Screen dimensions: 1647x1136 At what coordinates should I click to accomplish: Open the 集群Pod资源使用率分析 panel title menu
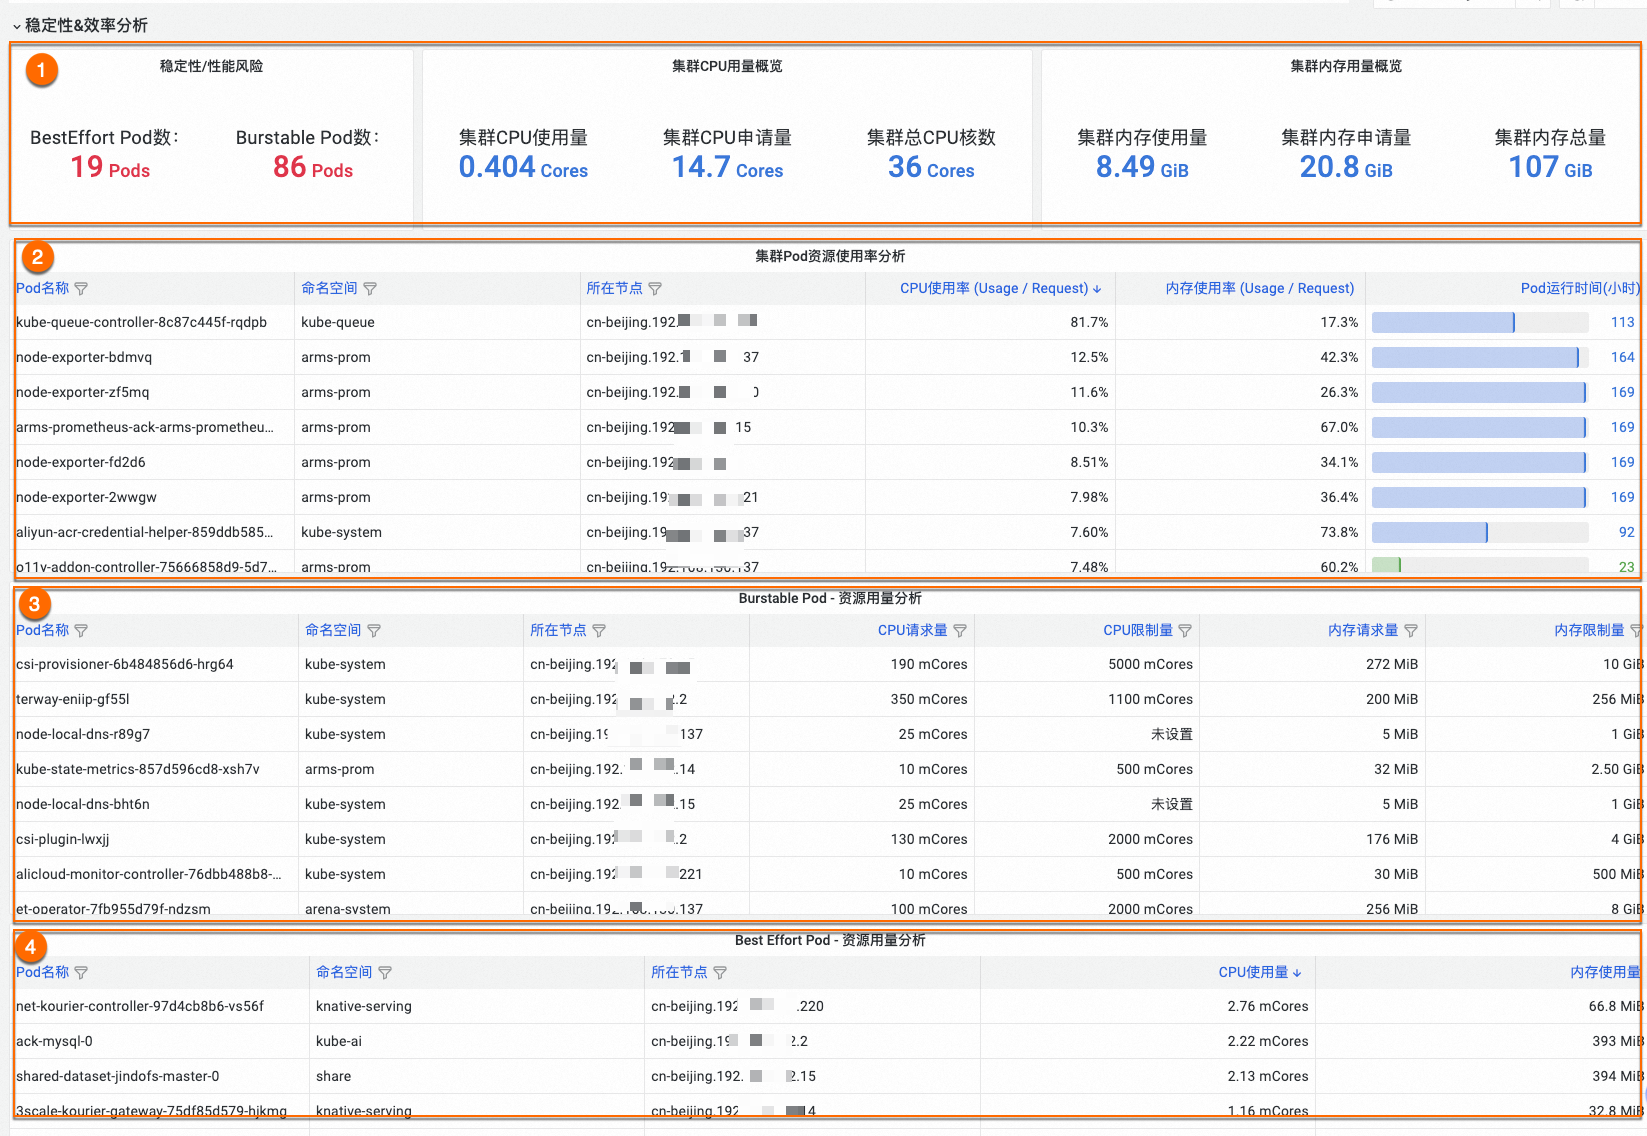click(830, 256)
